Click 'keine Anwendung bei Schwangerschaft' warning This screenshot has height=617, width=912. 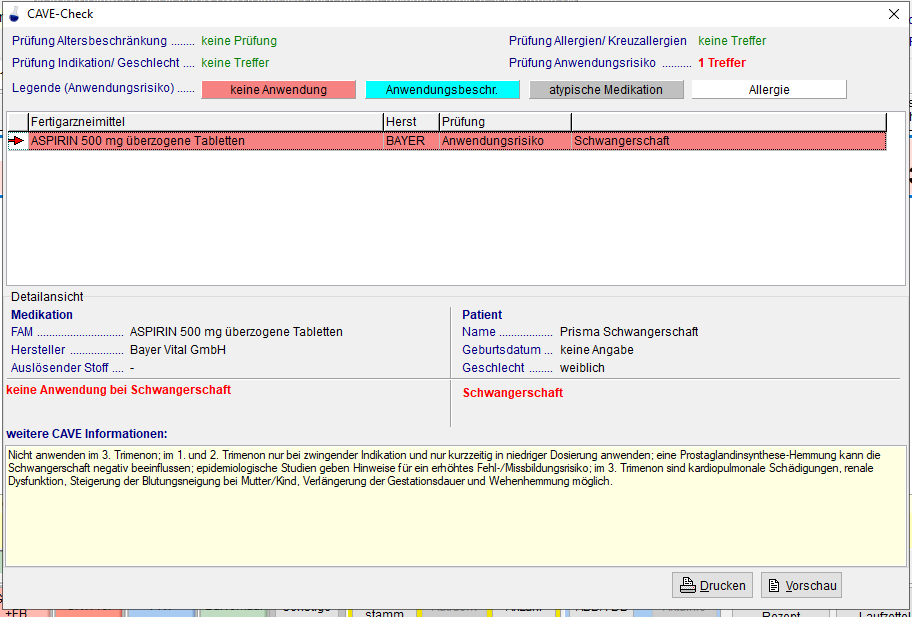coord(119,390)
